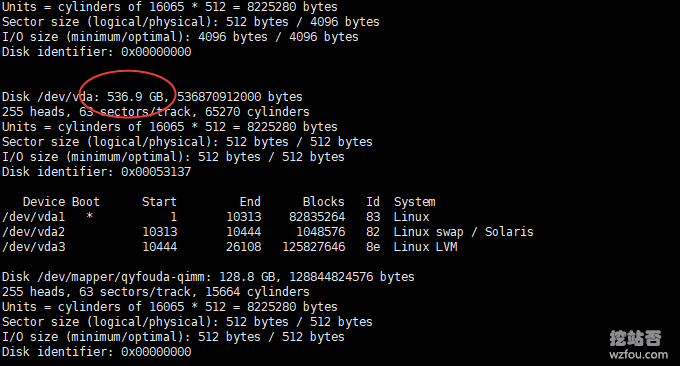Click End value '10313' in /dev/vda1 row
Image resolution: width=680 pixels, height=366 pixels.
244,217
